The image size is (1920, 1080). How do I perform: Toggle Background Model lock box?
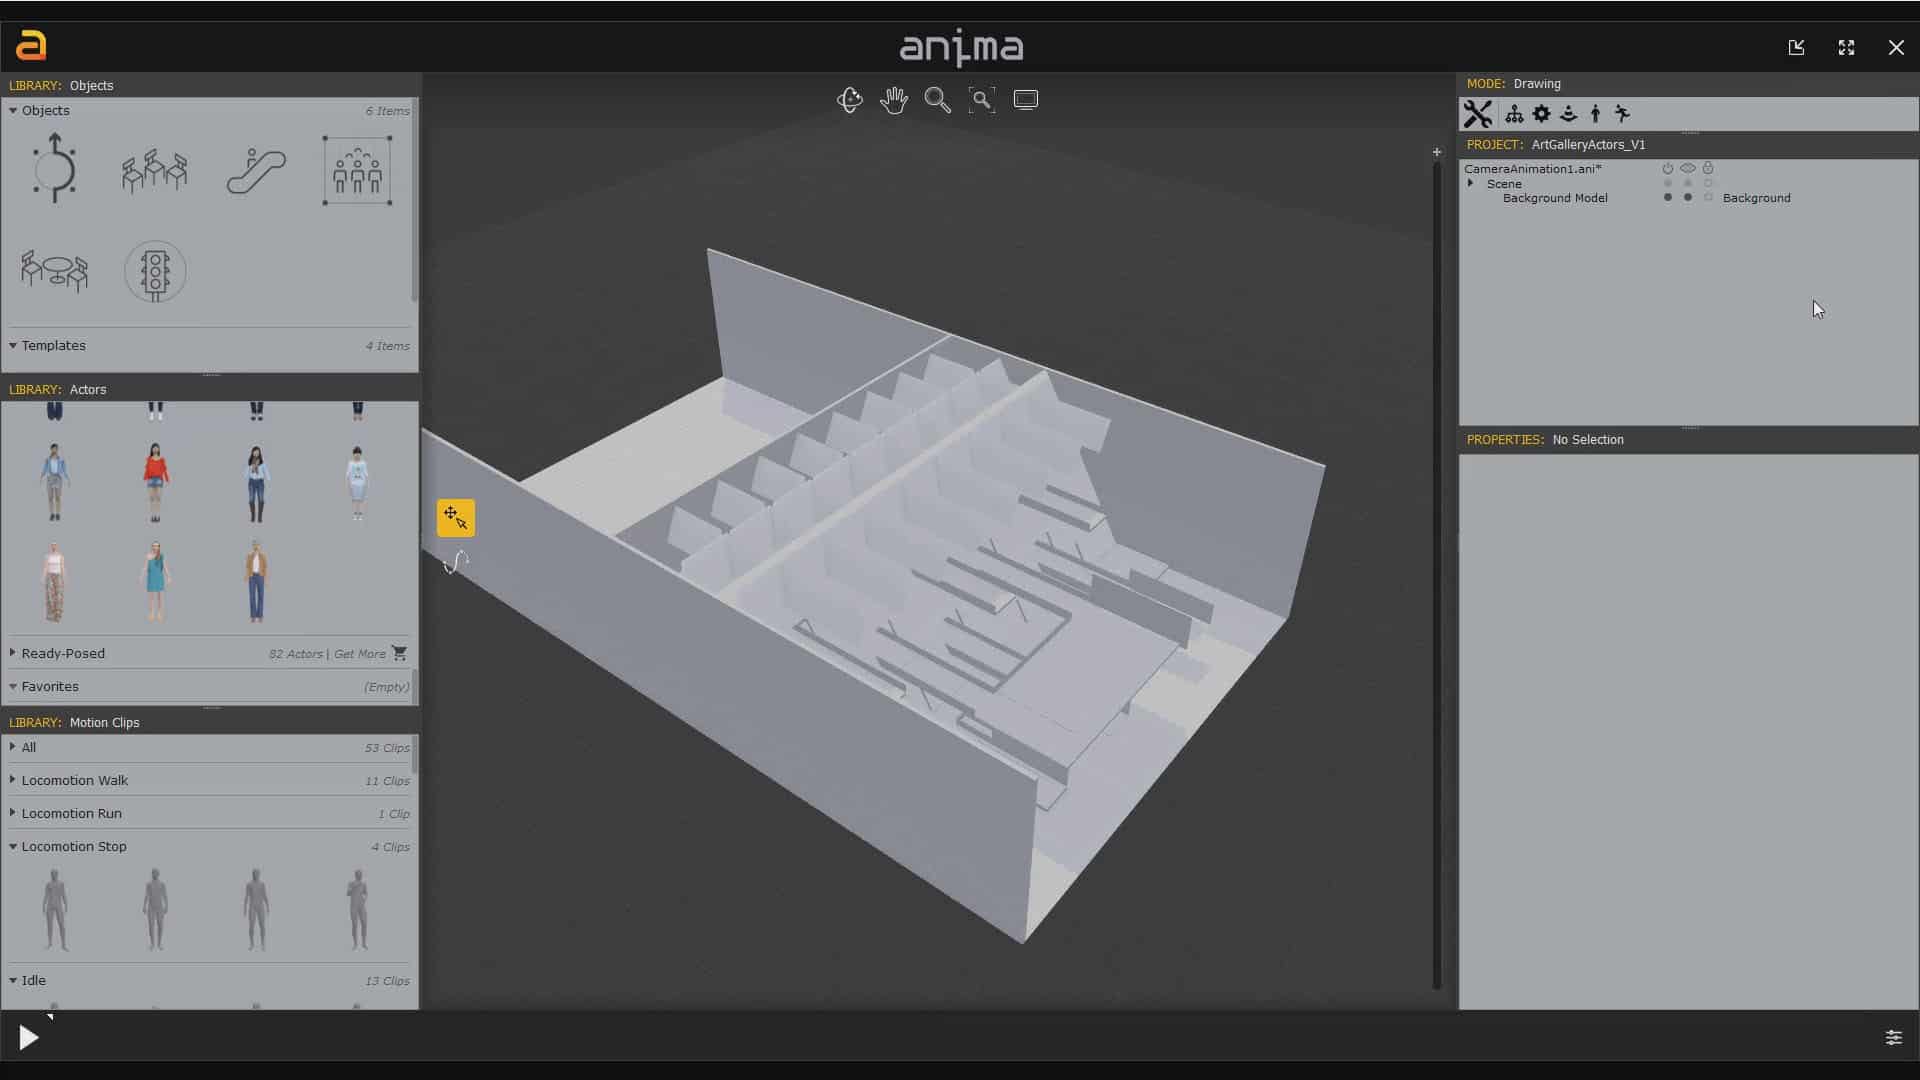(x=1708, y=198)
